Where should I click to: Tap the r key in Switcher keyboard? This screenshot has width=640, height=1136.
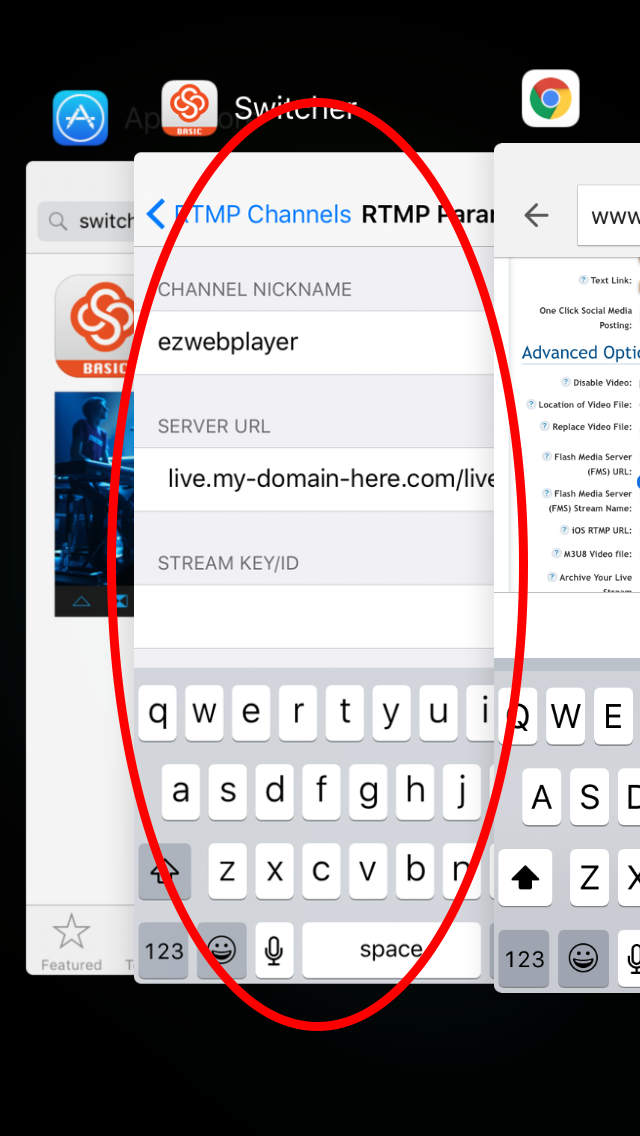[298, 714]
